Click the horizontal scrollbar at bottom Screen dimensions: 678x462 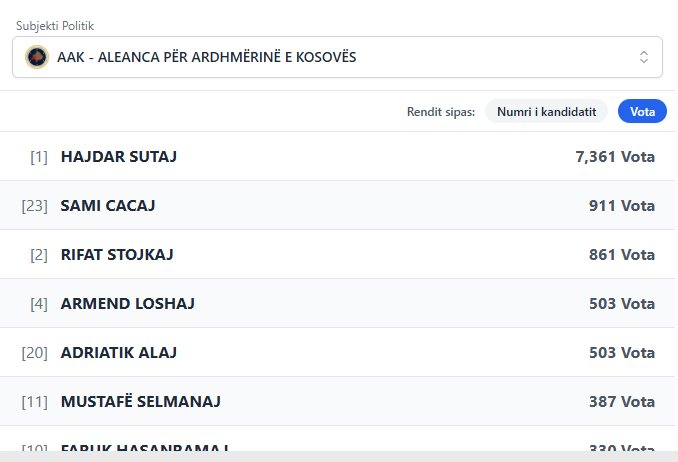(x=339, y=456)
